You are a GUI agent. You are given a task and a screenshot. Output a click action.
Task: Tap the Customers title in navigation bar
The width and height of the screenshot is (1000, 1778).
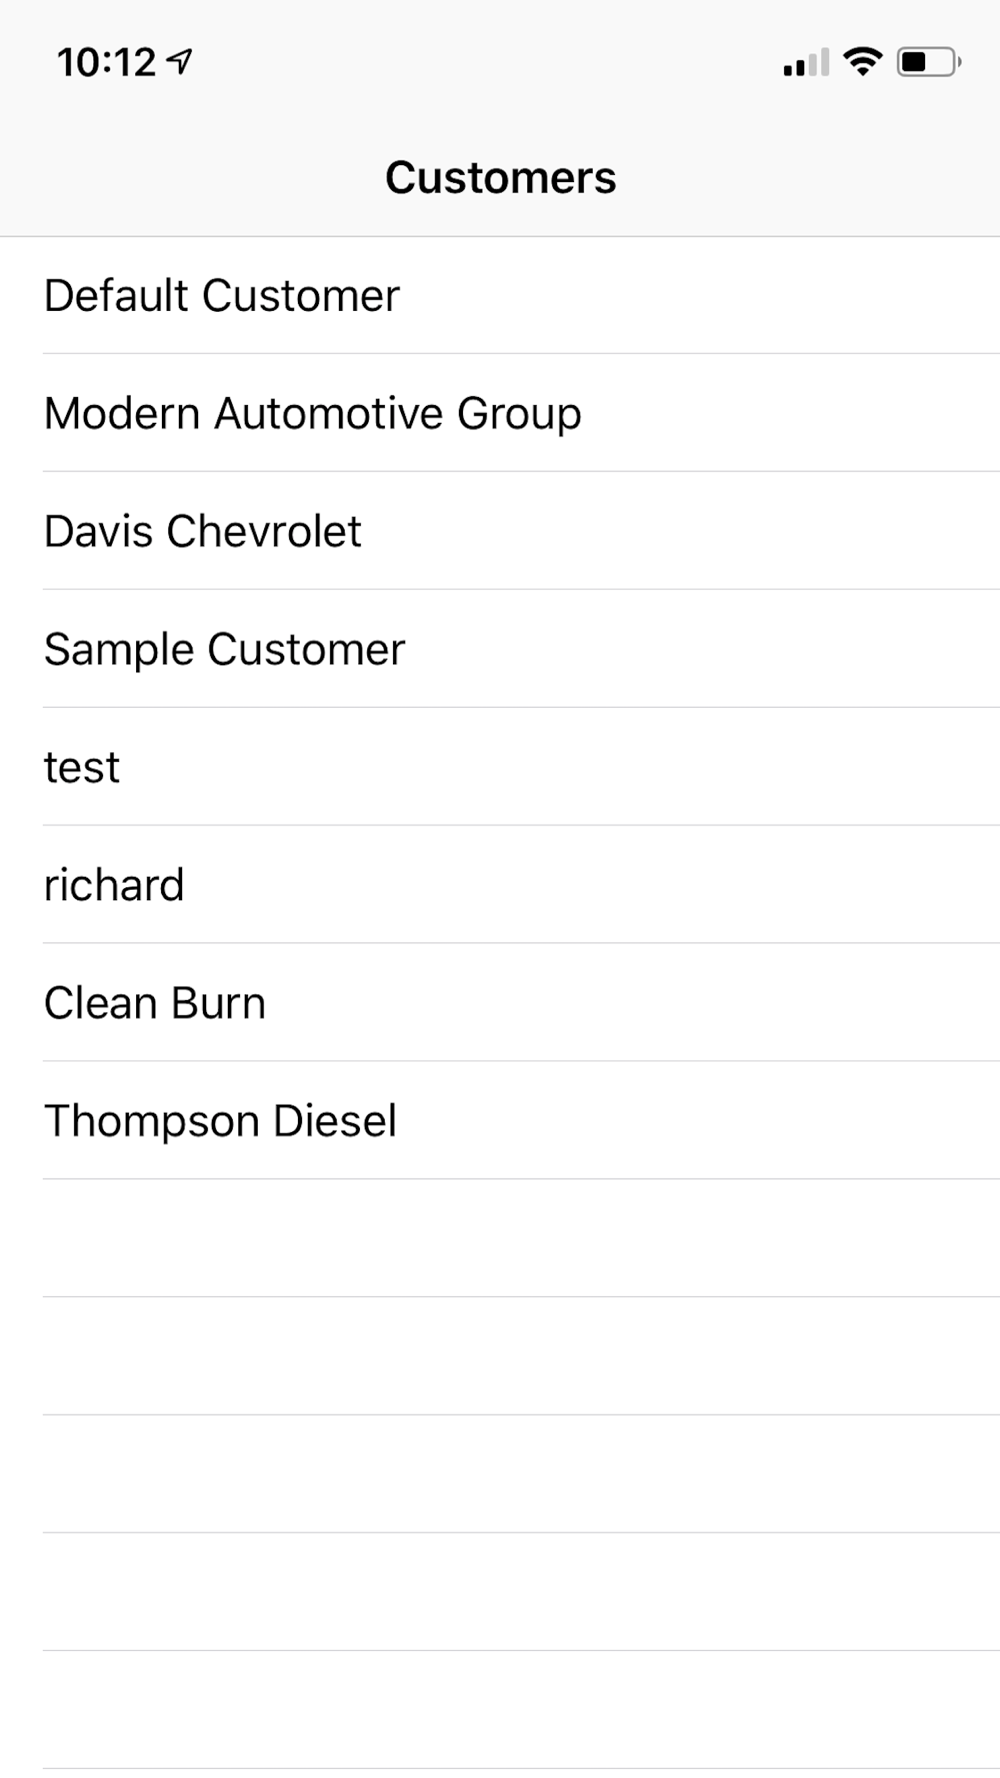[500, 178]
